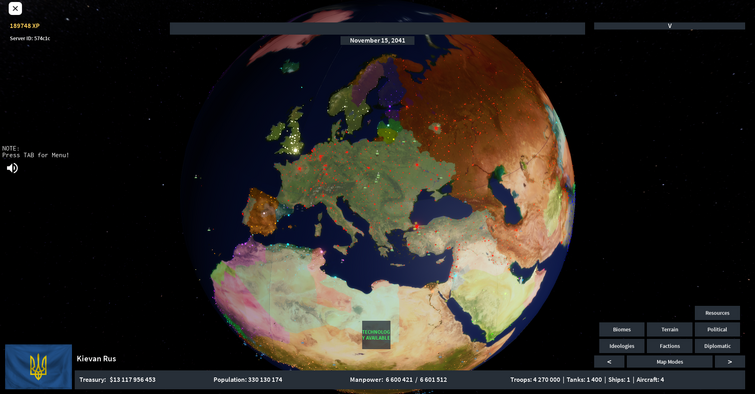Click the Kievan Rus trident flag
Screen dimensions: 755x394
[x=39, y=366]
